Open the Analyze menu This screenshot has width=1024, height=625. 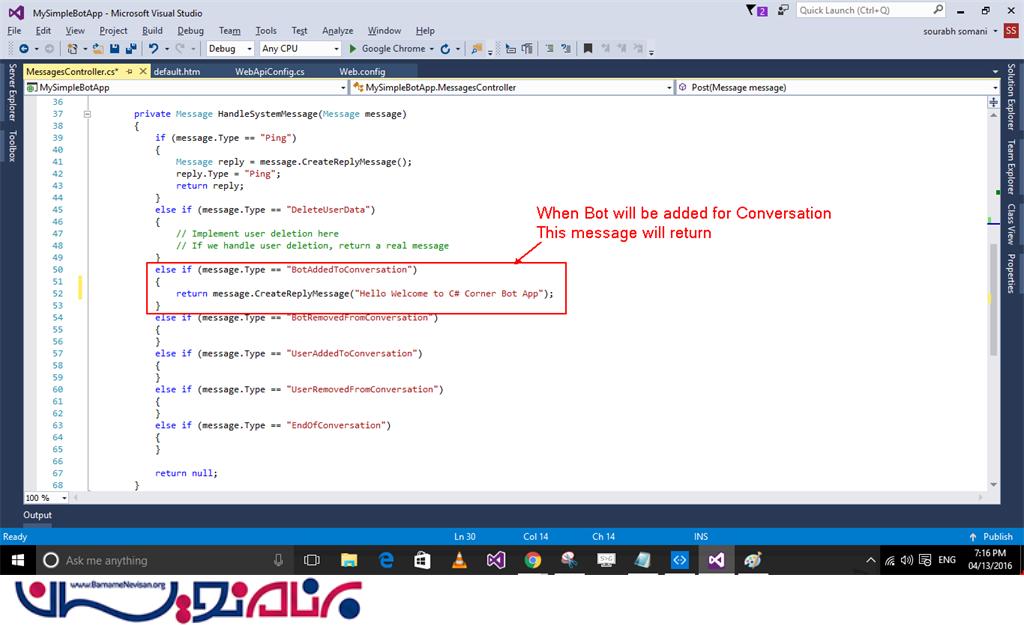(x=337, y=31)
